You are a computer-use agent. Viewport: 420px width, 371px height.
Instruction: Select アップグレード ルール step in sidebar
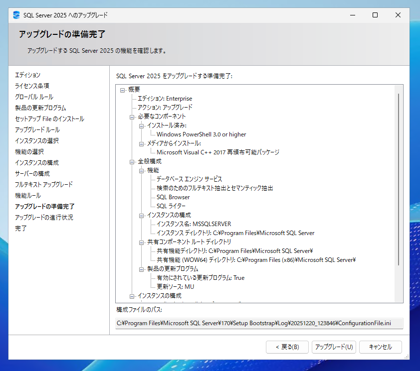(37, 130)
